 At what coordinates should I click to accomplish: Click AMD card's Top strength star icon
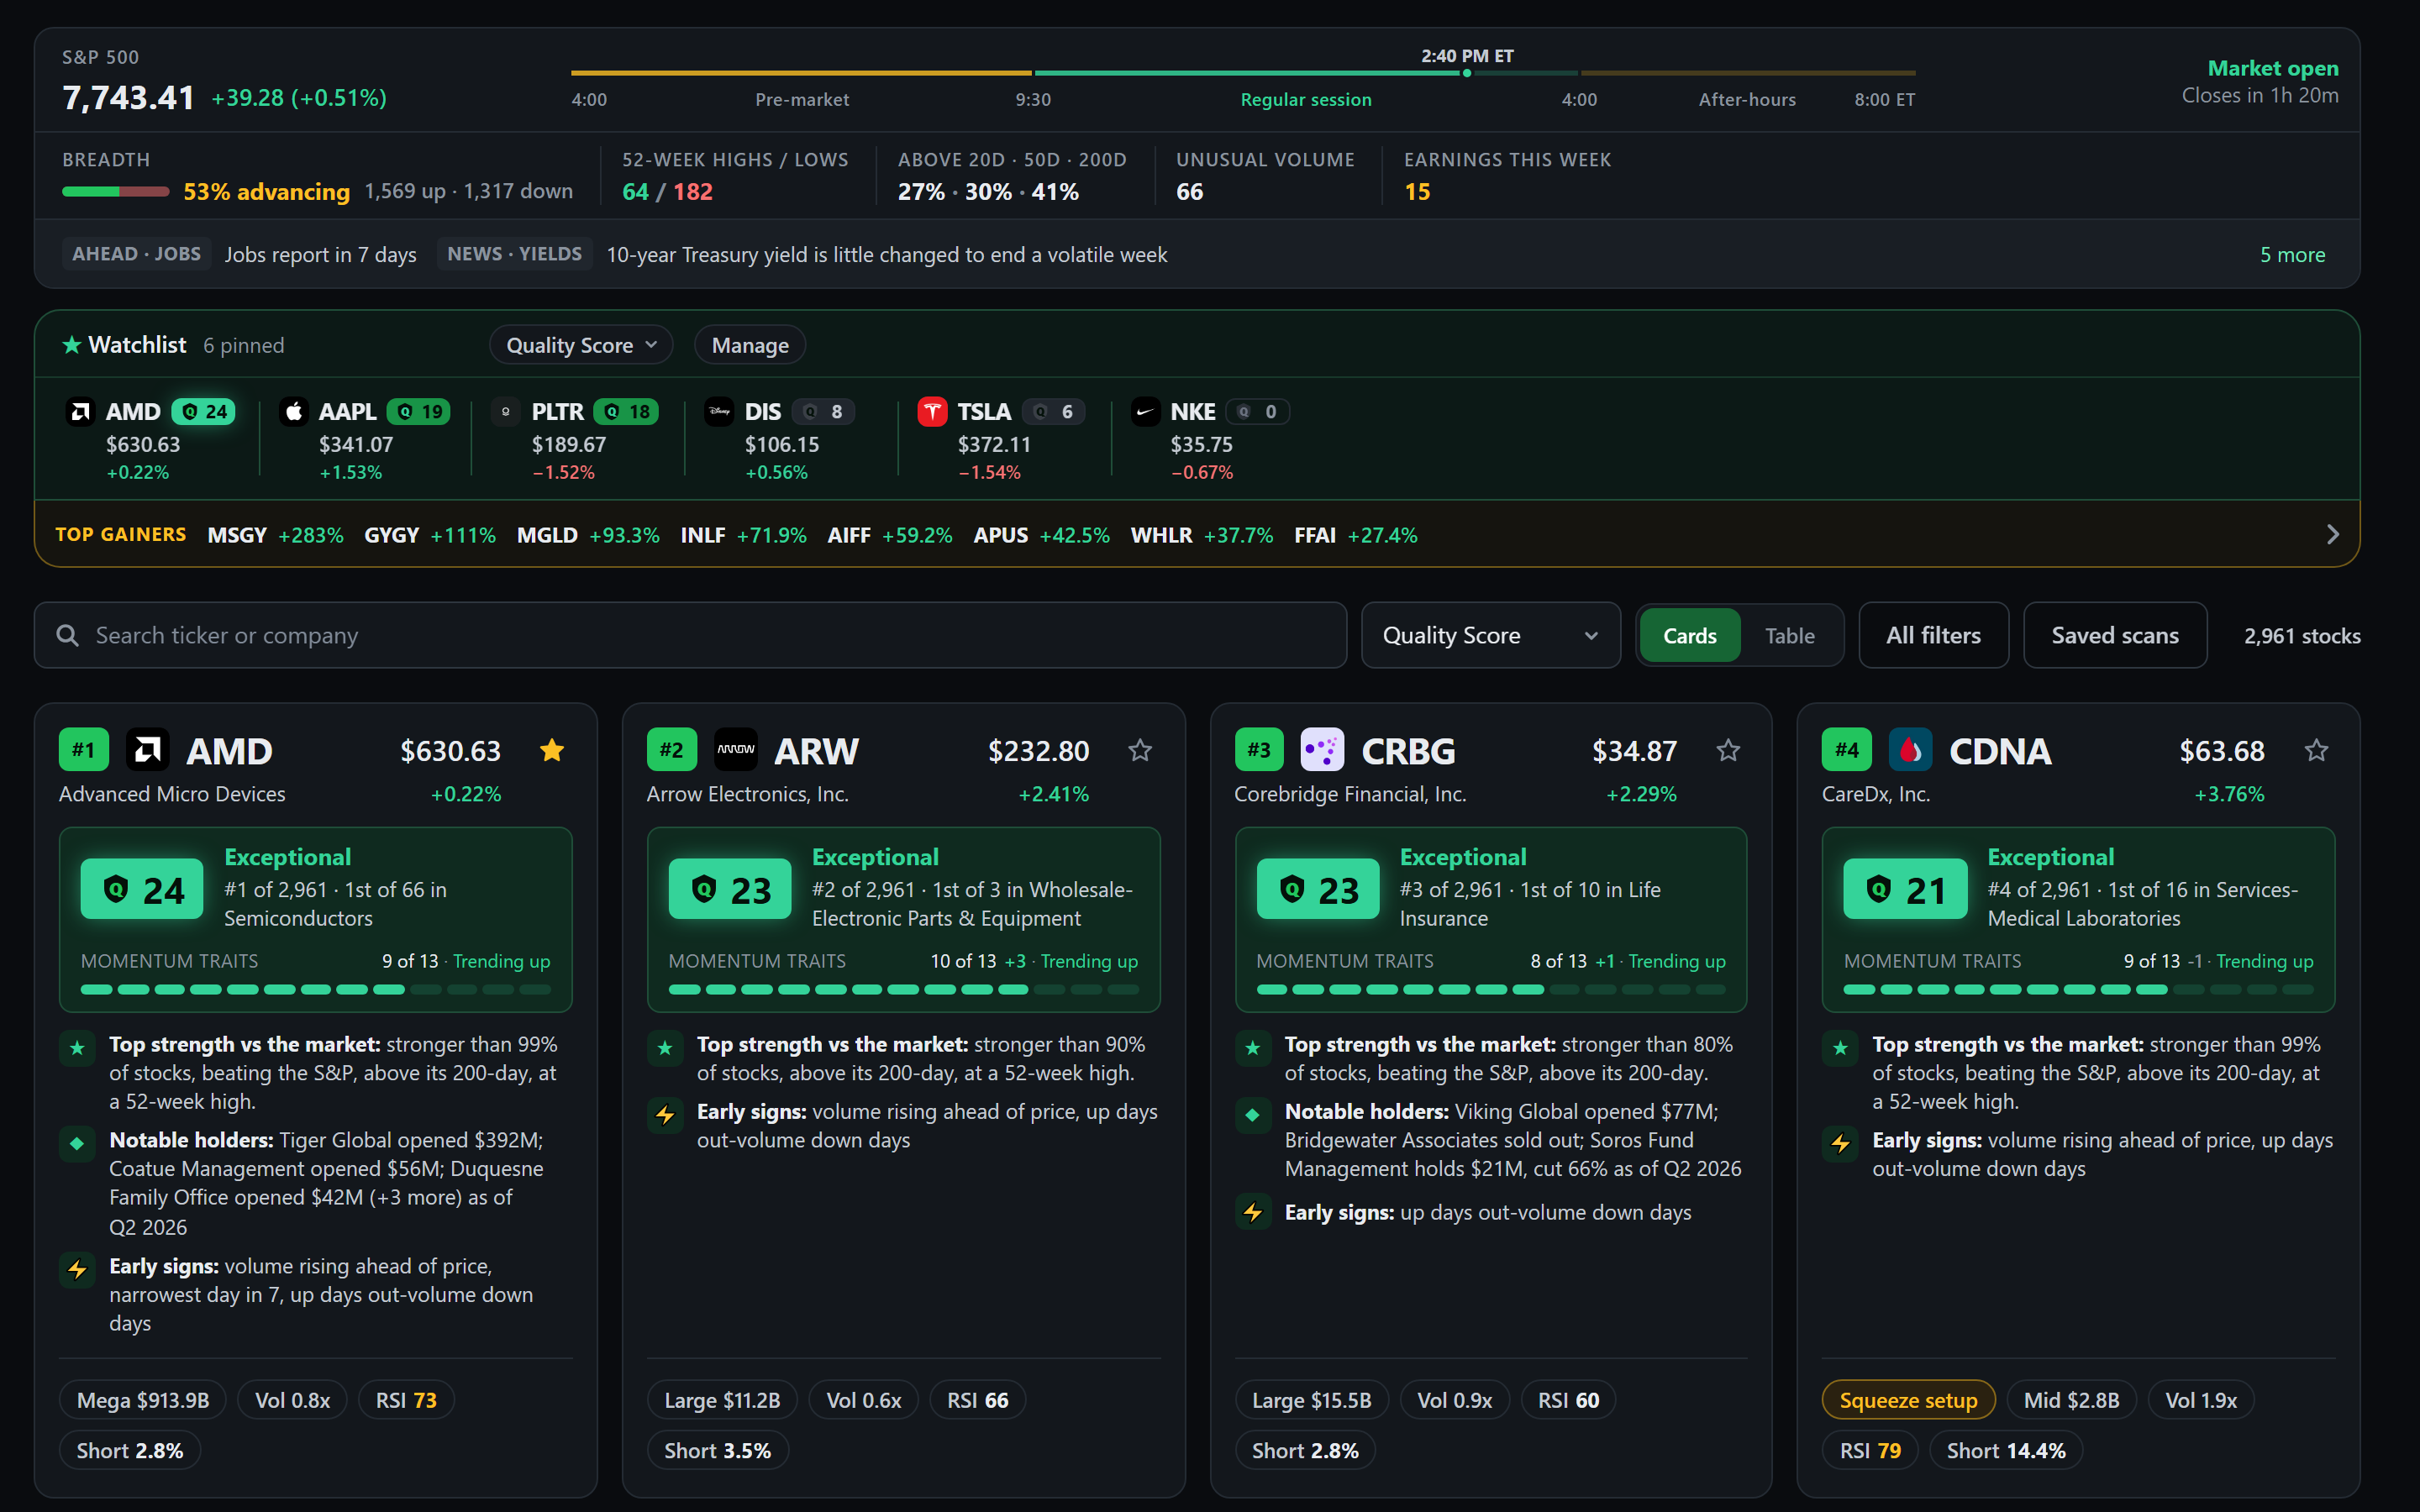coord(77,1048)
